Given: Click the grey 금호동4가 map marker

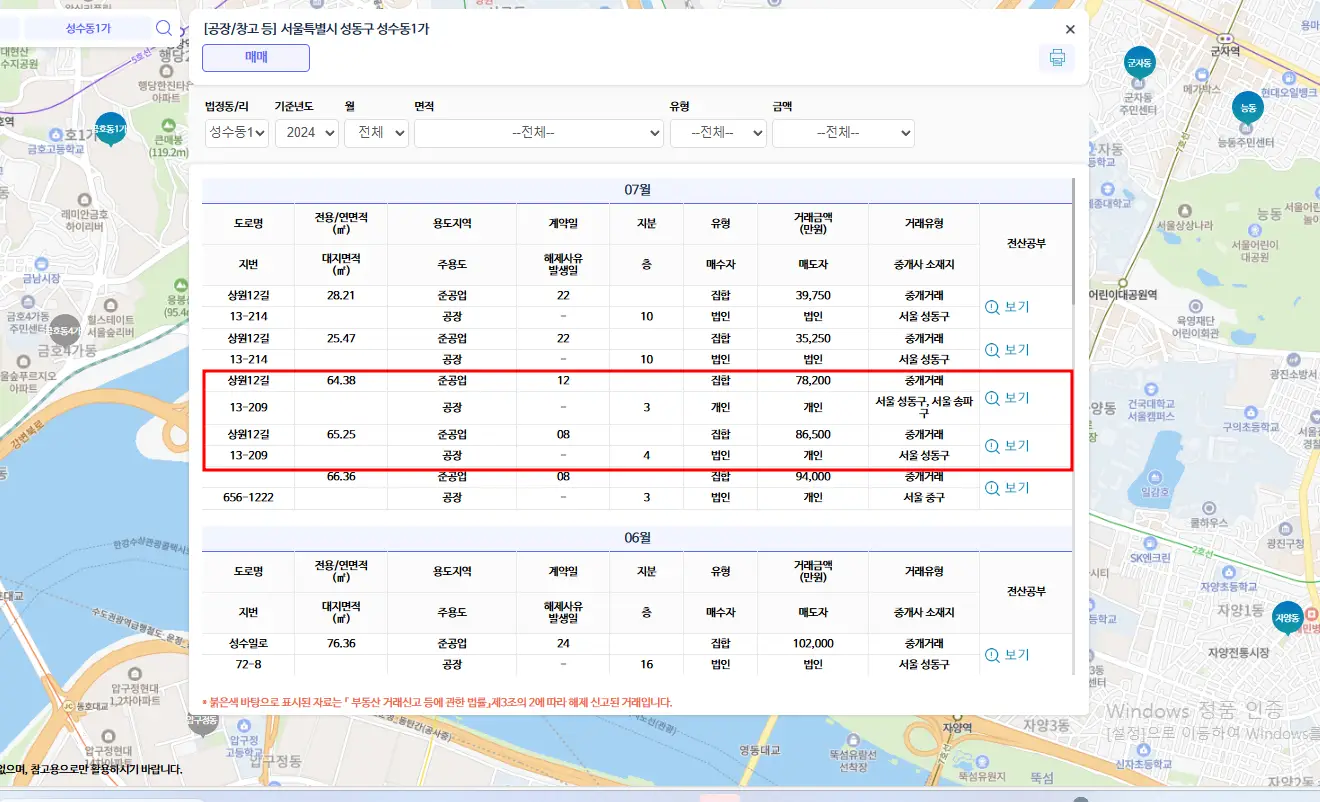Looking at the screenshot, I should click(63, 330).
